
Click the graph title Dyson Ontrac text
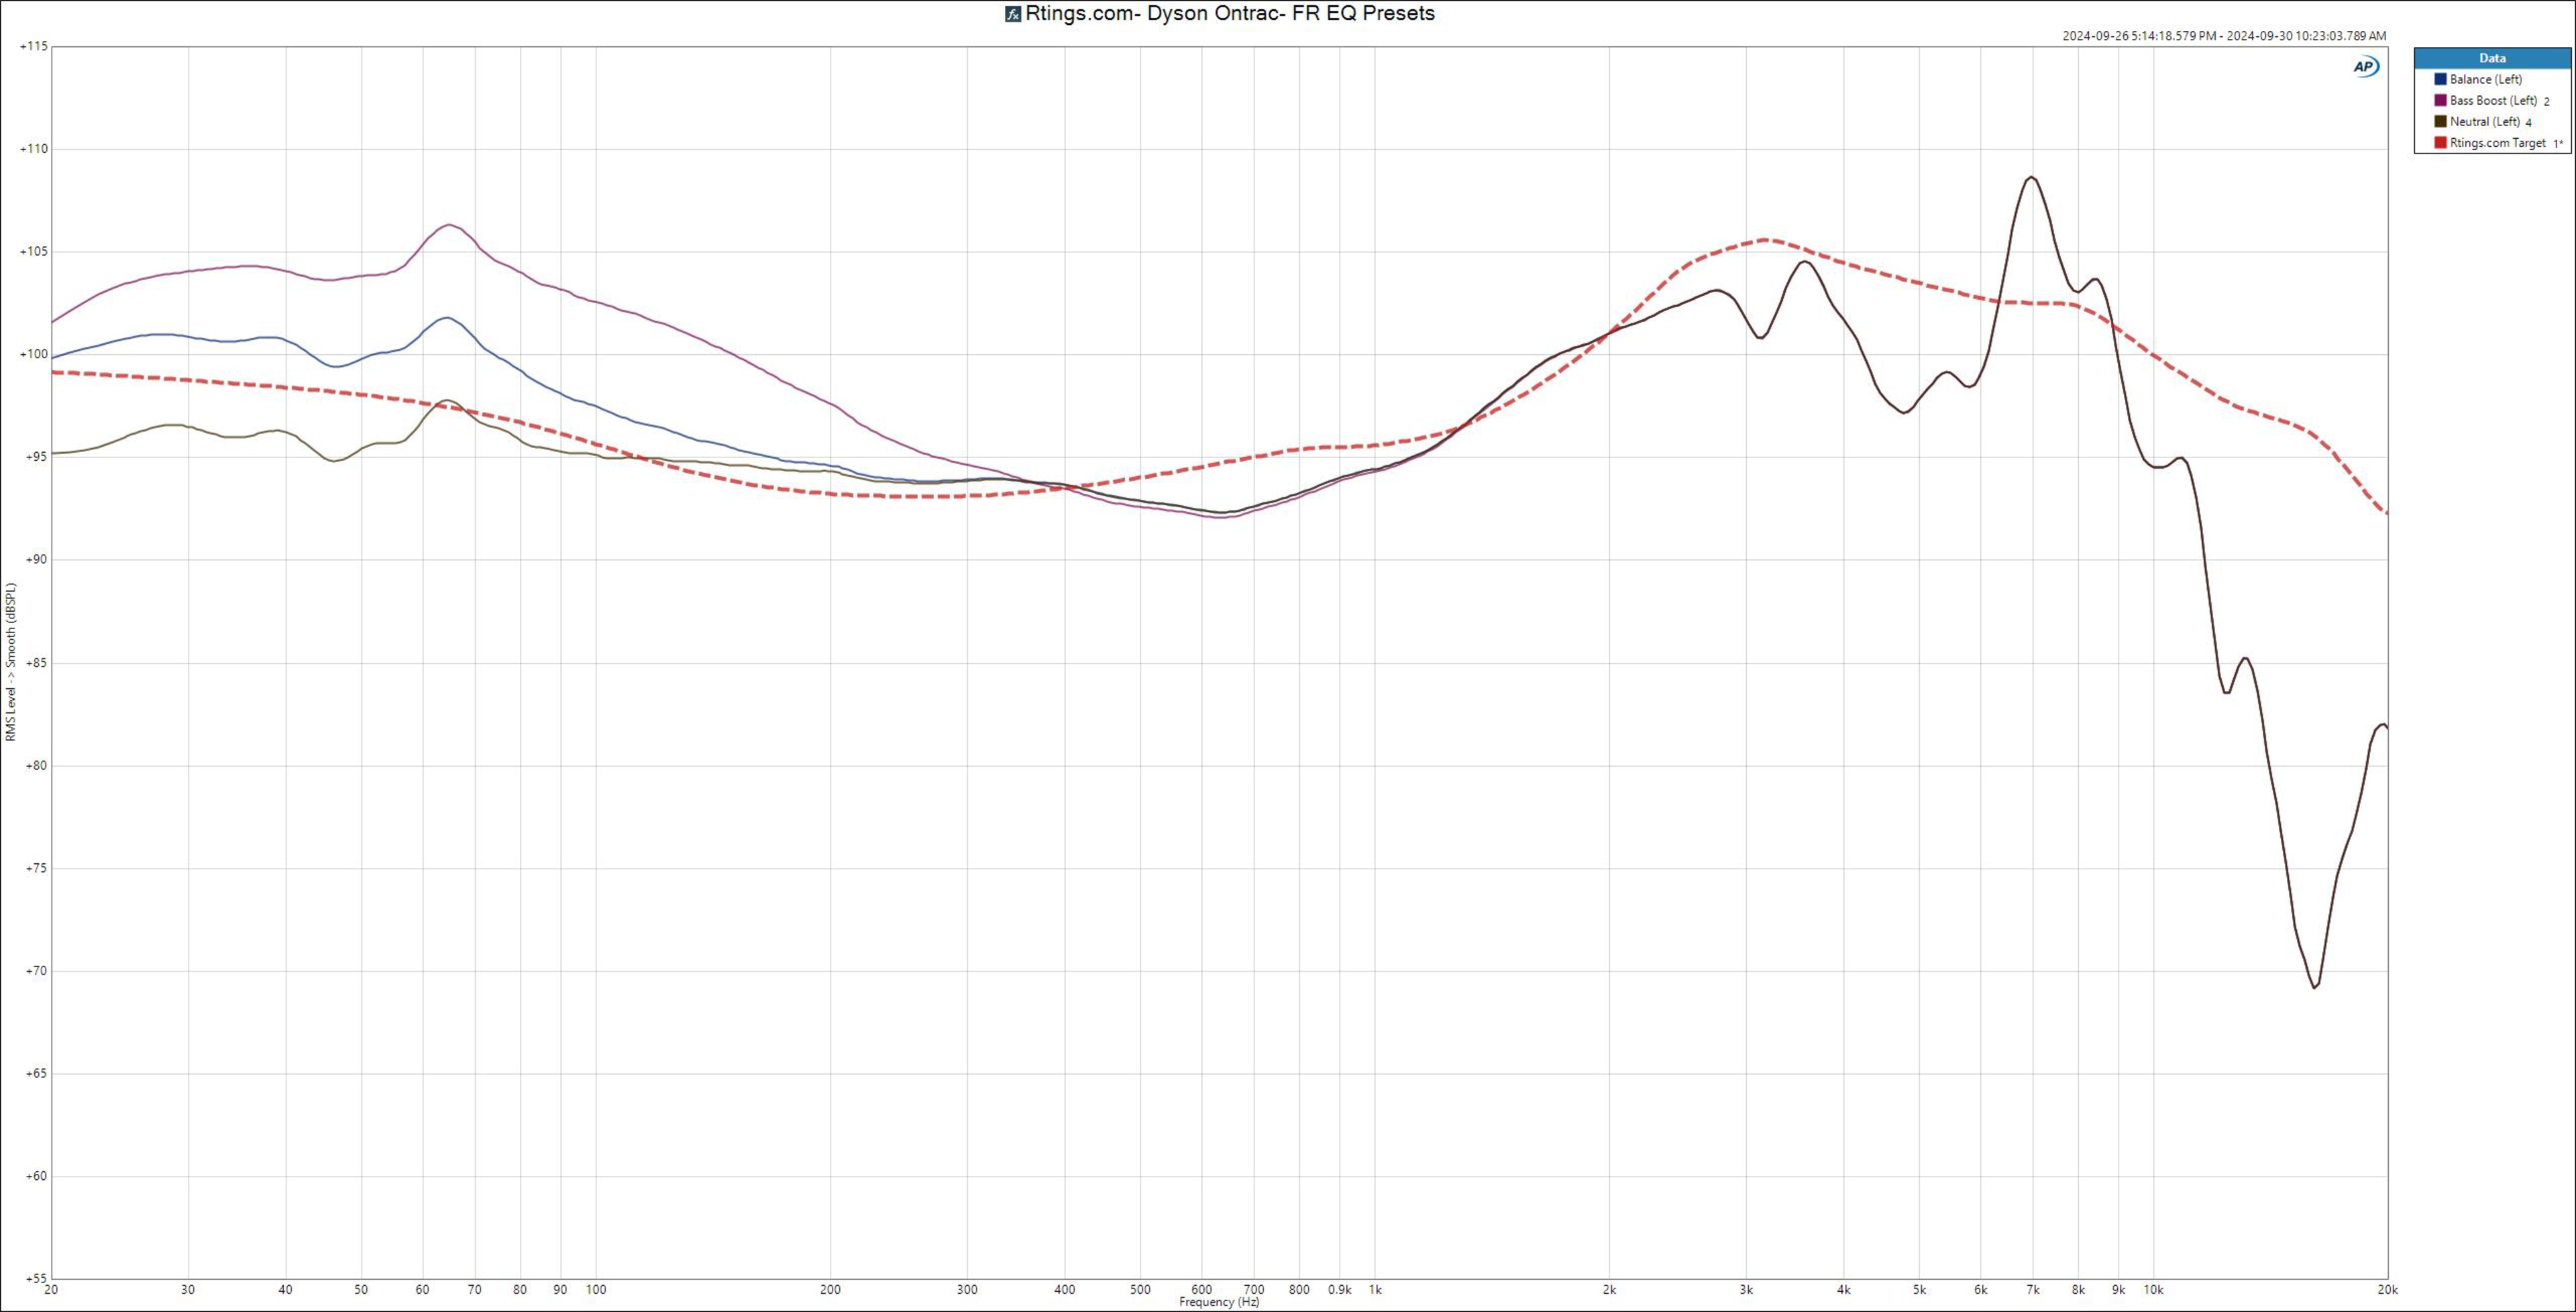click(x=1230, y=14)
